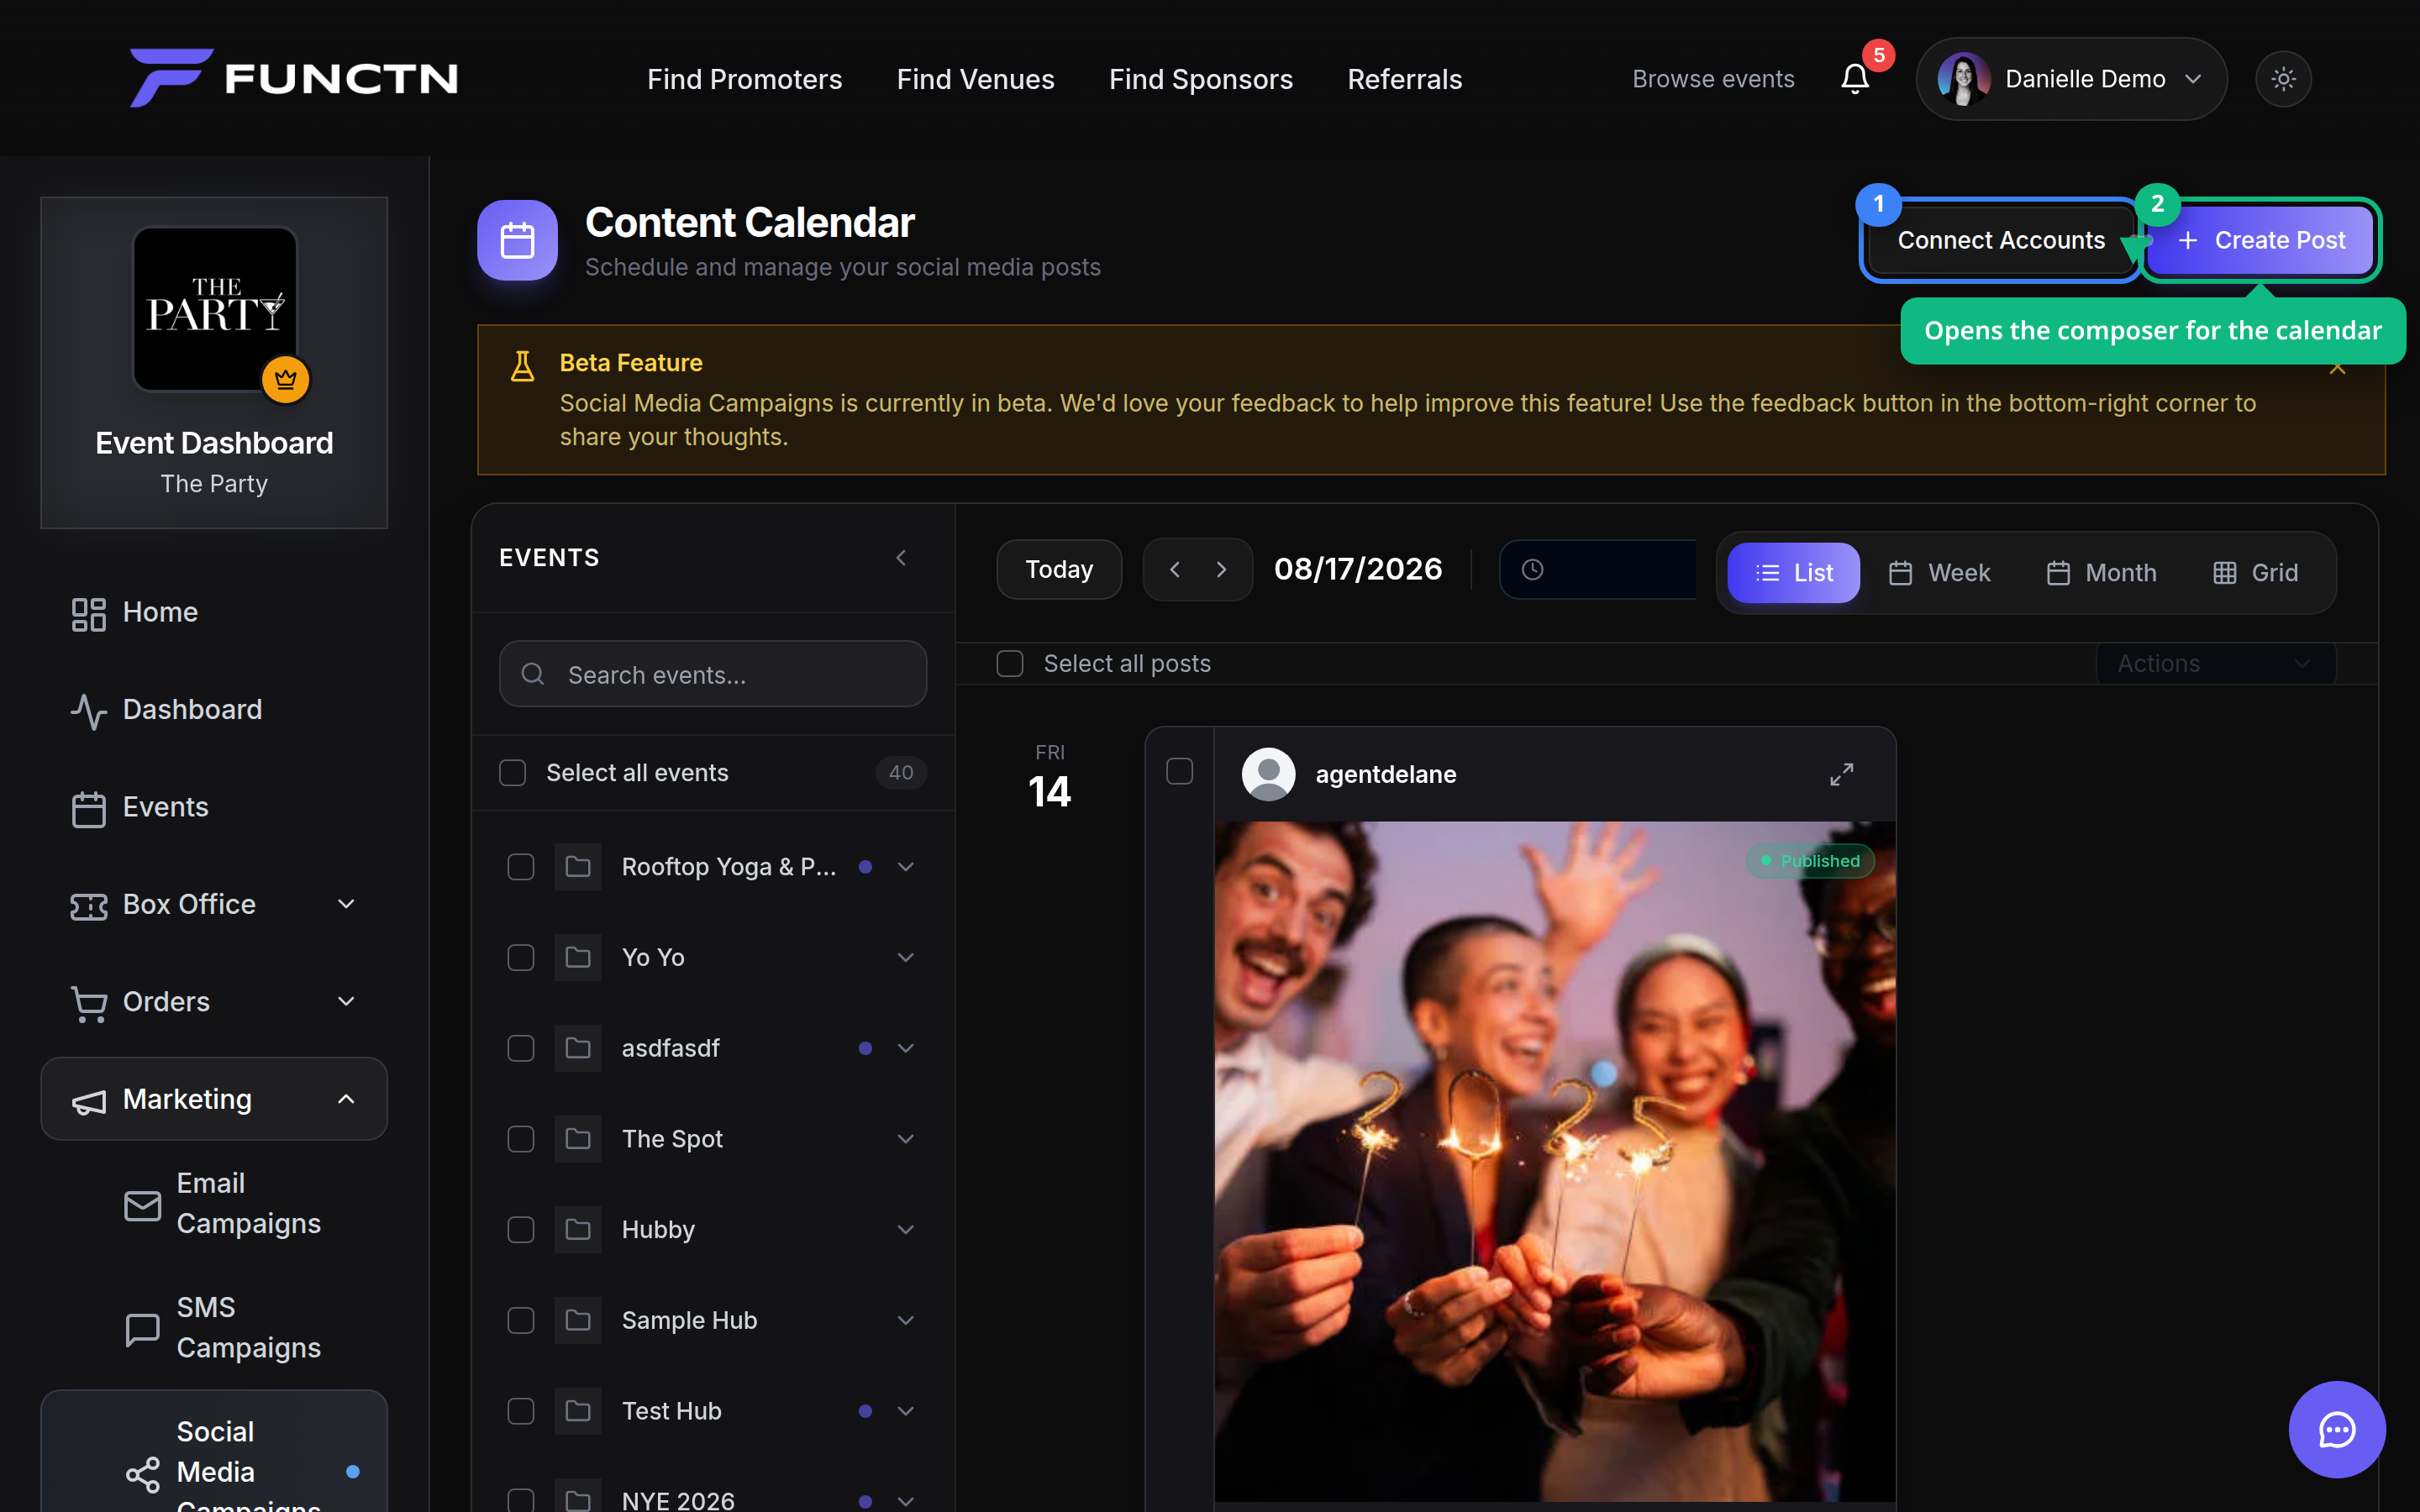Click The Party event logo
2420x1512 pixels.
[215, 308]
